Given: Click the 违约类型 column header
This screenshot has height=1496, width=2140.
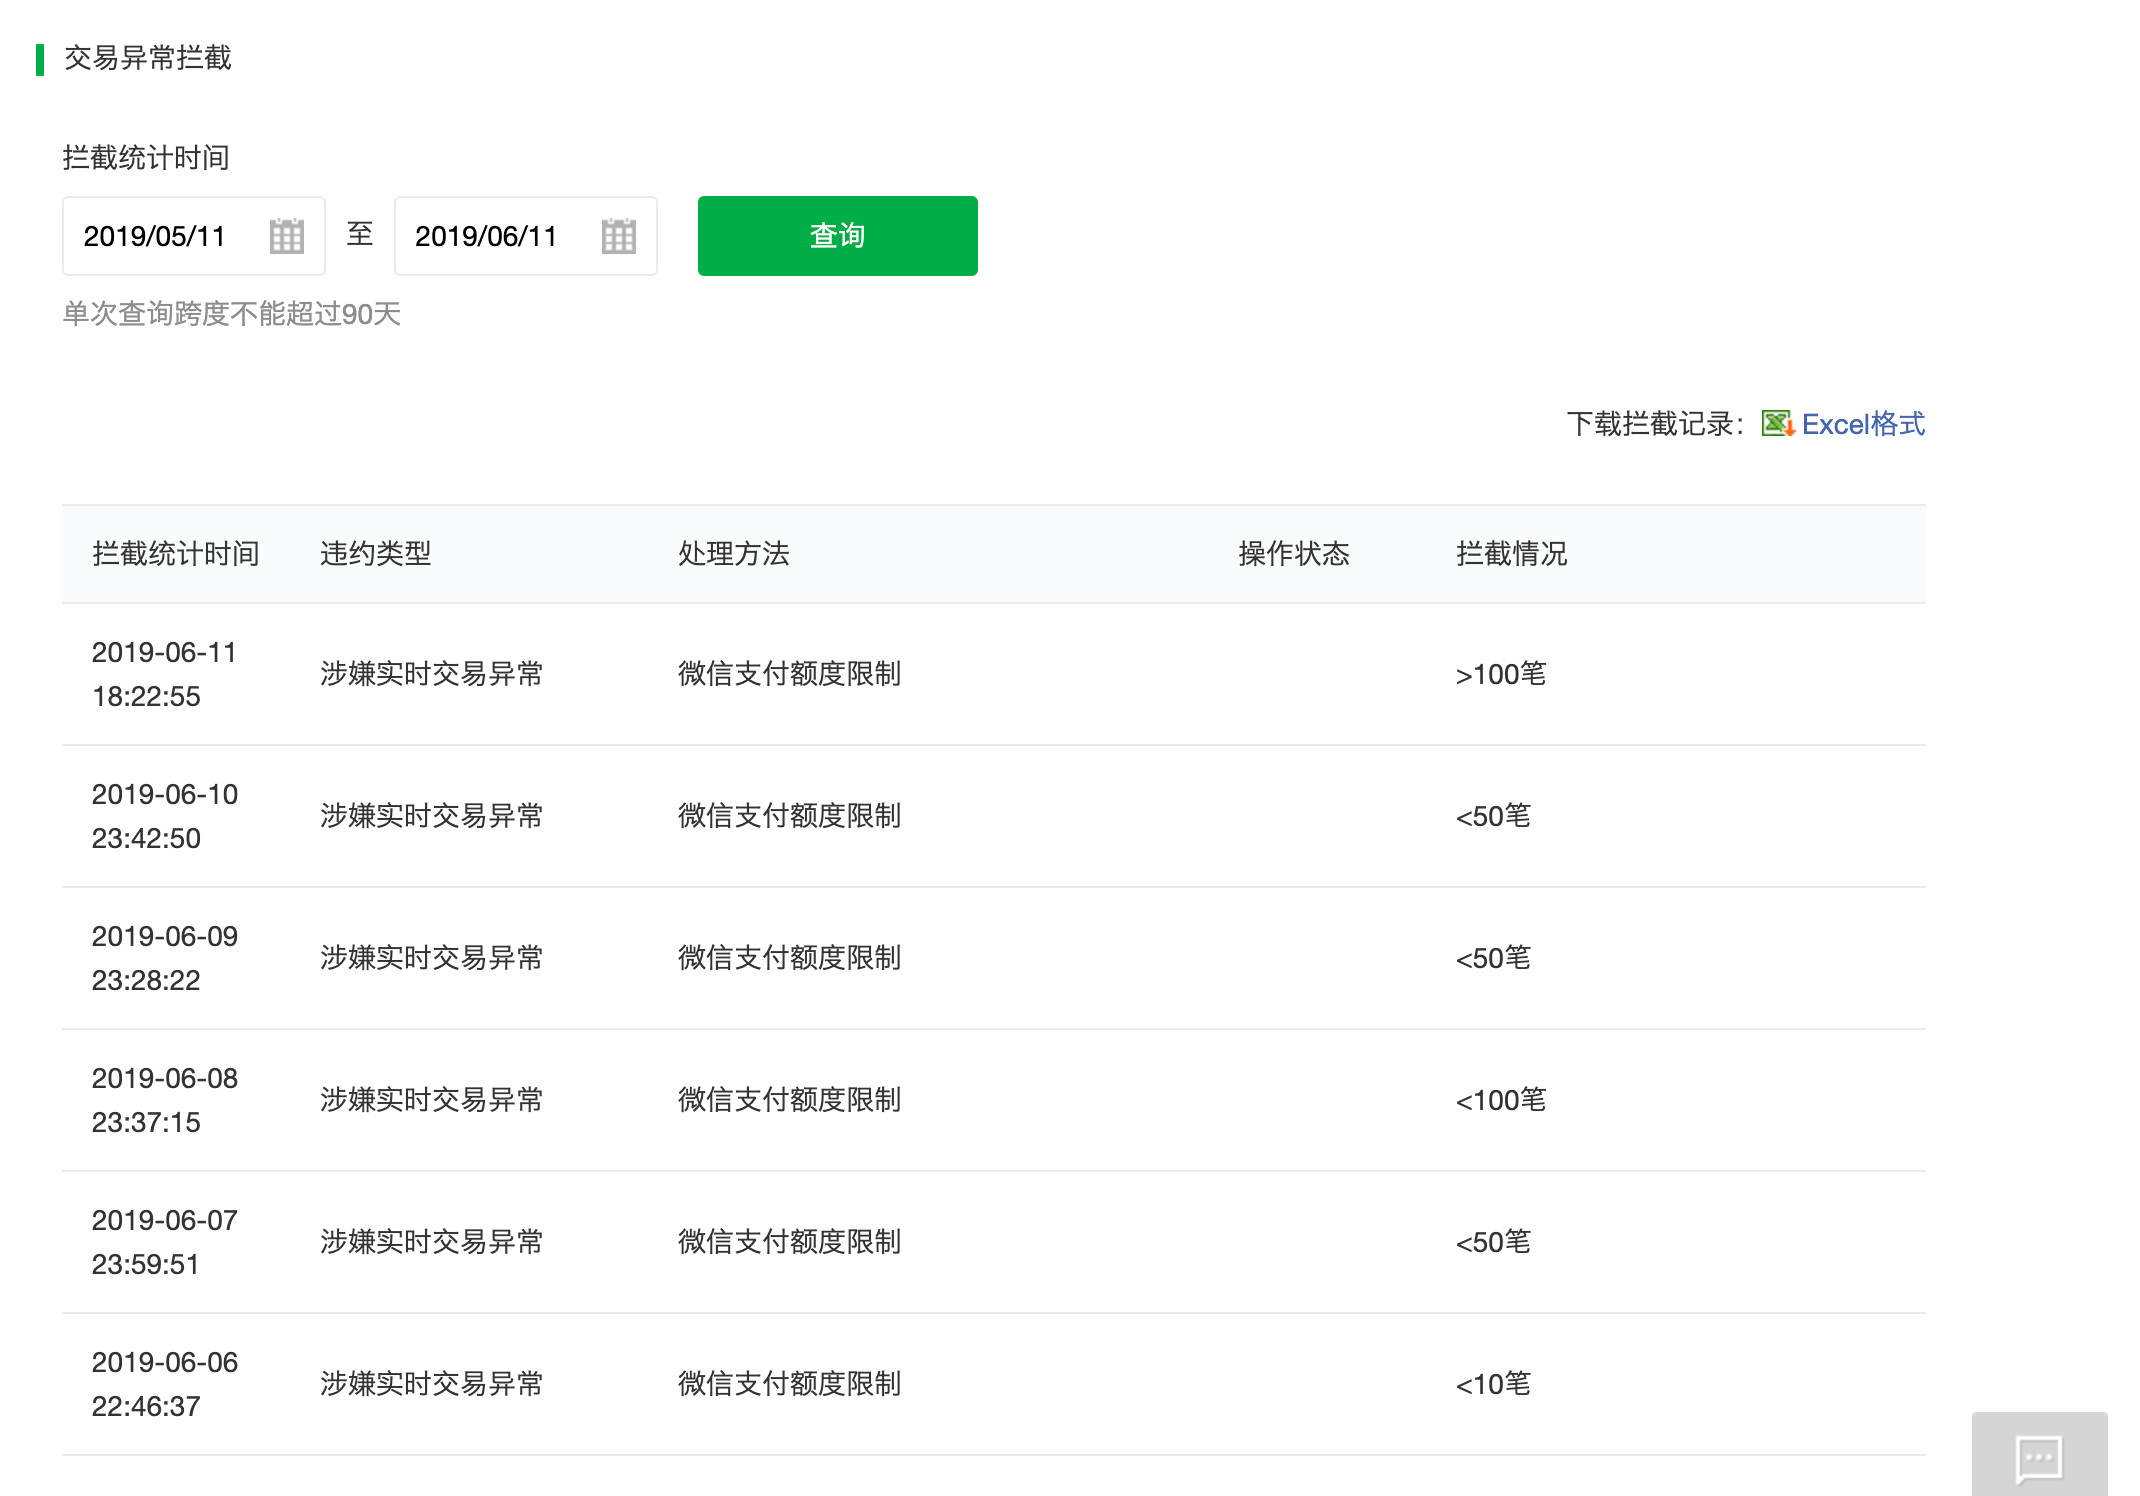Looking at the screenshot, I should (x=376, y=554).
